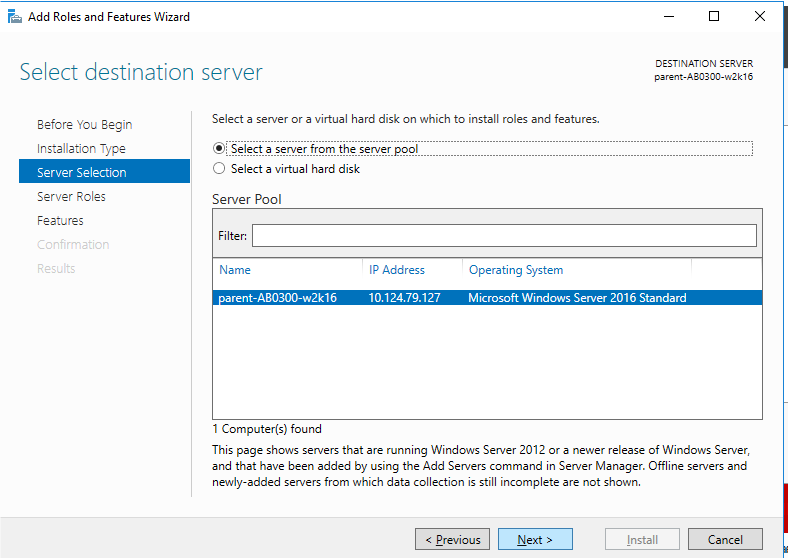Screen dimensions: 788x558
Task: Go to Before You Begin step
Action: (84, 125)
